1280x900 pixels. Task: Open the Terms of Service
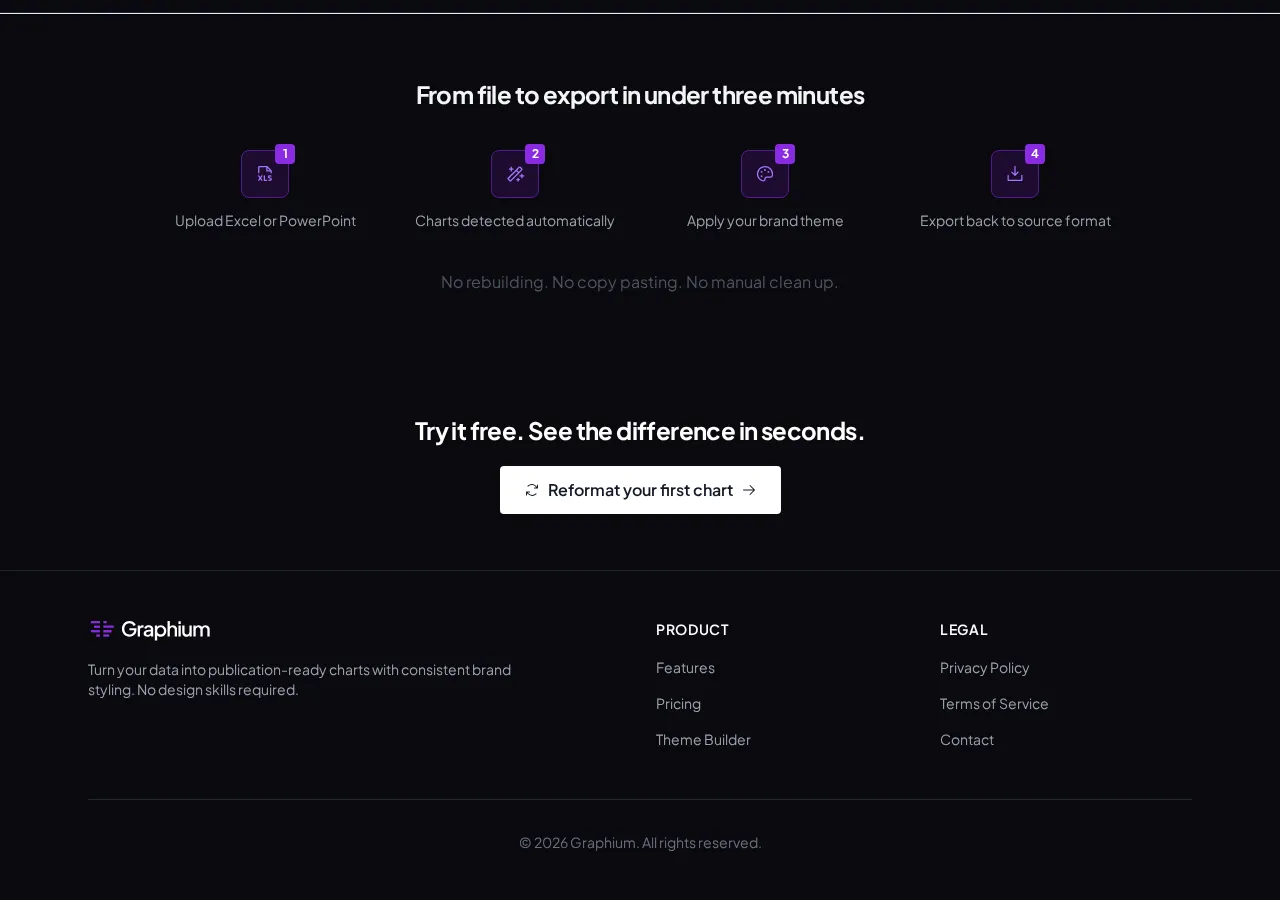point(994,703)
